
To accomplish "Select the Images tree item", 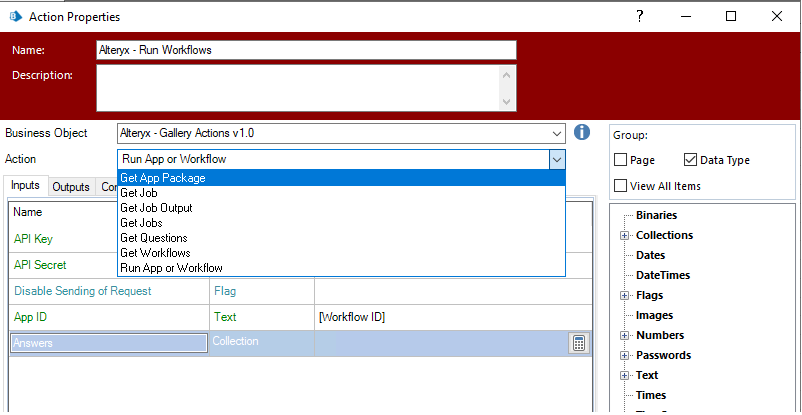I will 654,315.
